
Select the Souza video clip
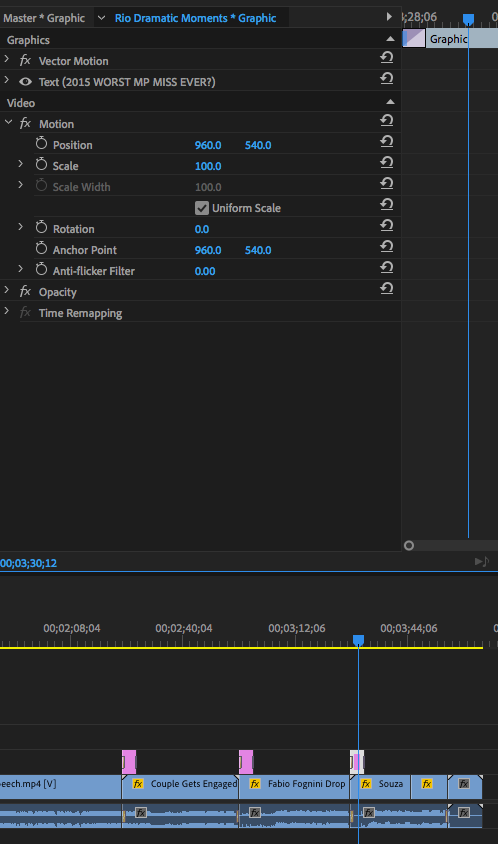[381, 787]
